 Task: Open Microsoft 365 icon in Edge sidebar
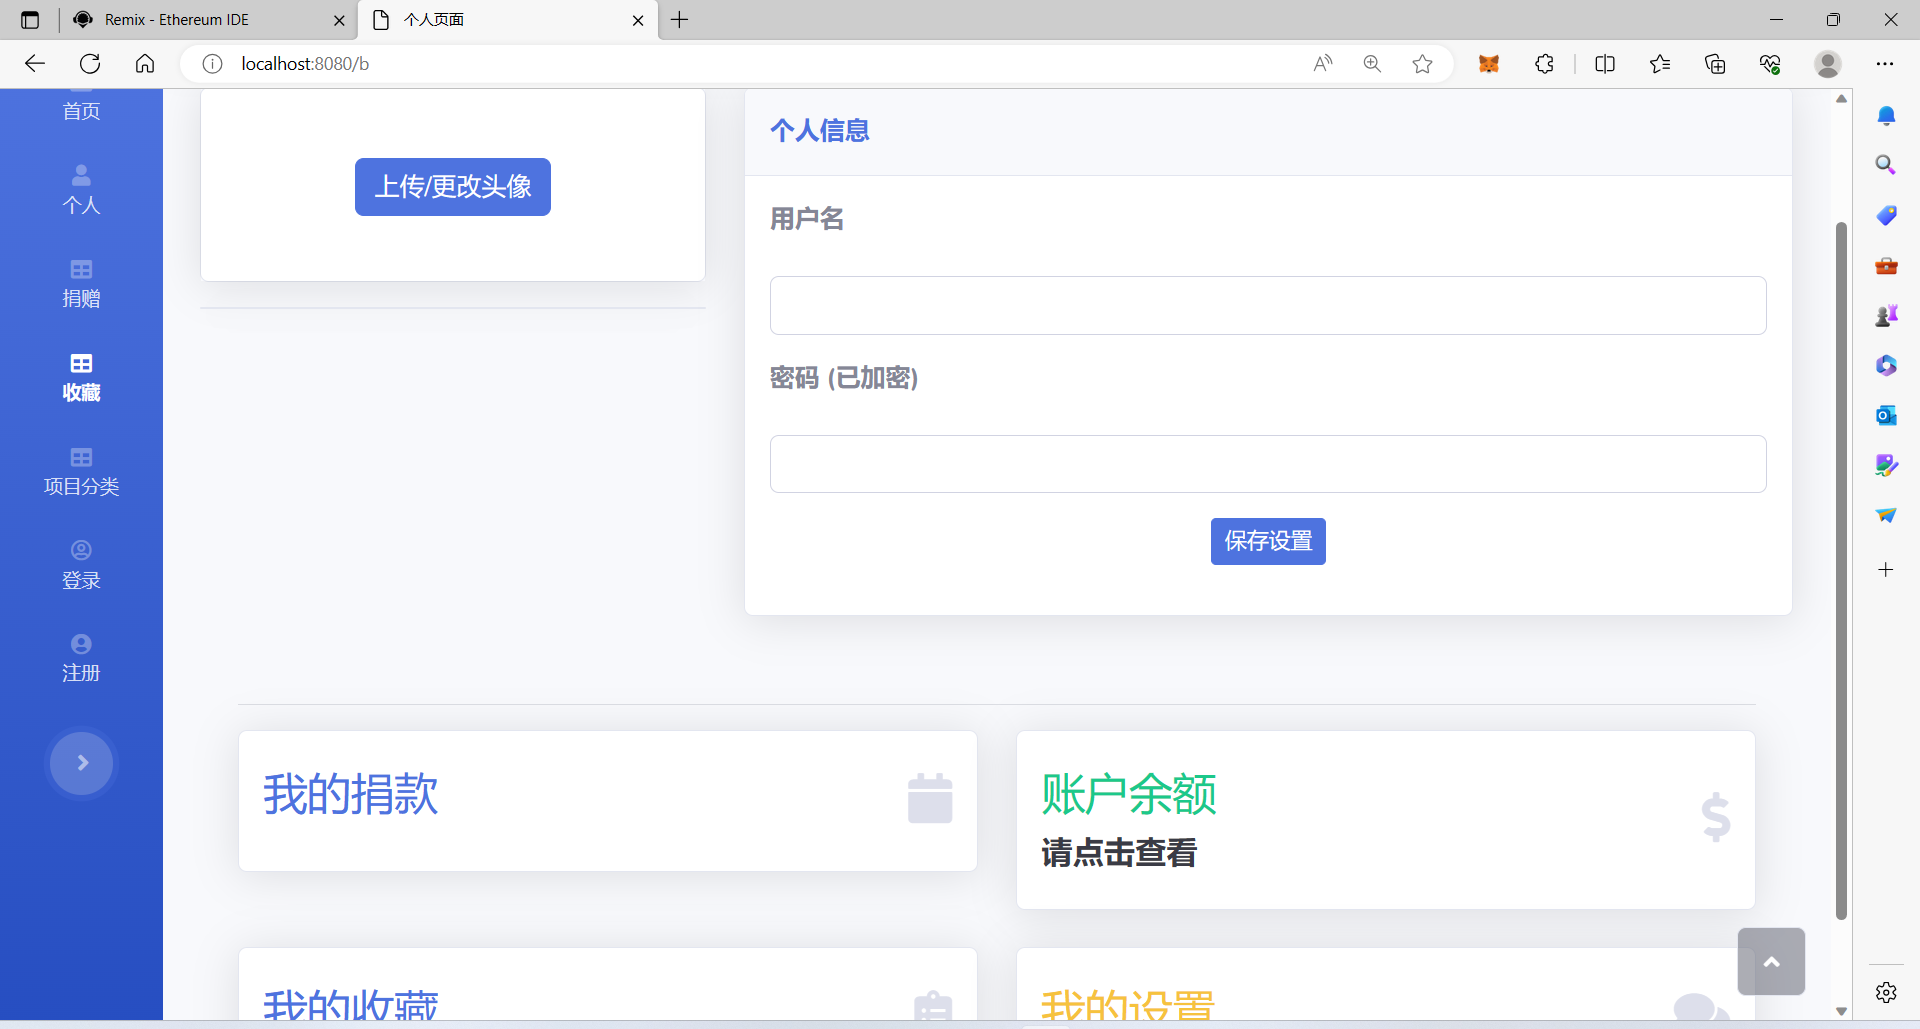[1886, 365]
